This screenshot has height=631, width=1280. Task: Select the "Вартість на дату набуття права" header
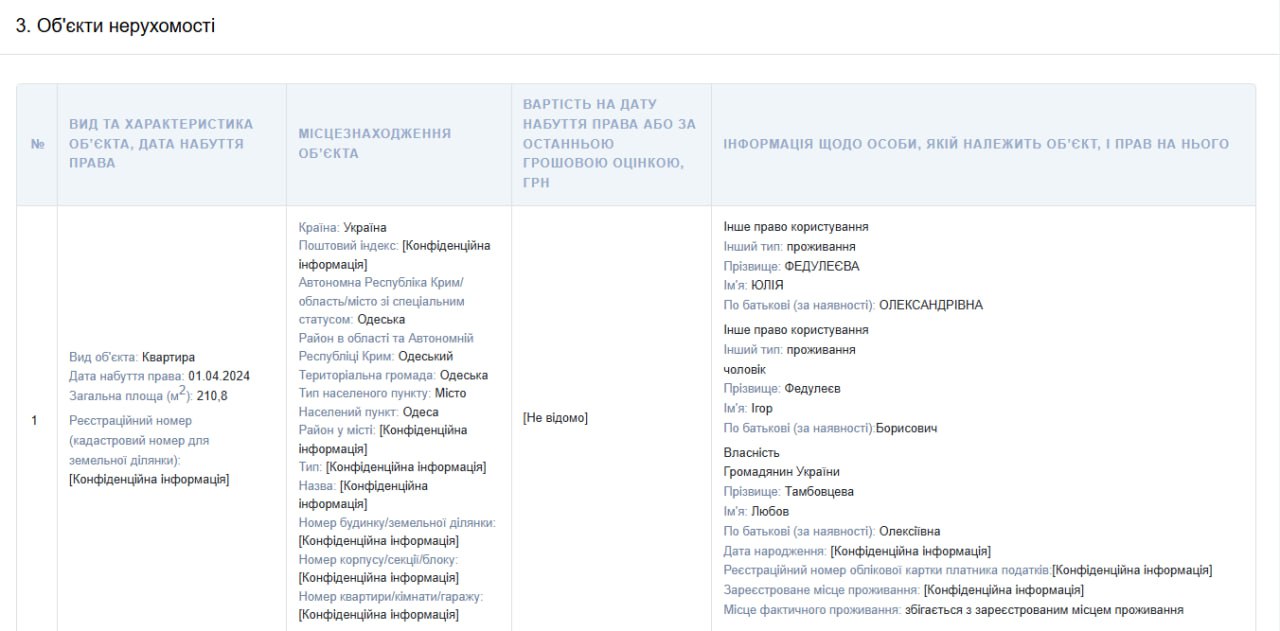coord(609,143)
